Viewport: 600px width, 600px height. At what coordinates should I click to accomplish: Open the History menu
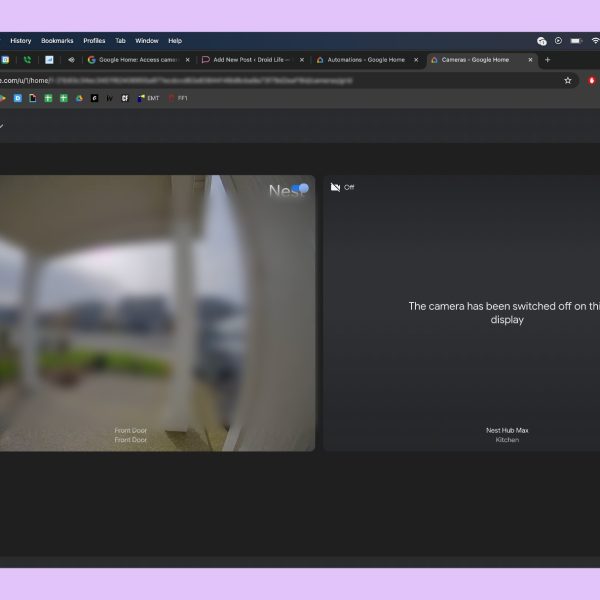point(20,41)
